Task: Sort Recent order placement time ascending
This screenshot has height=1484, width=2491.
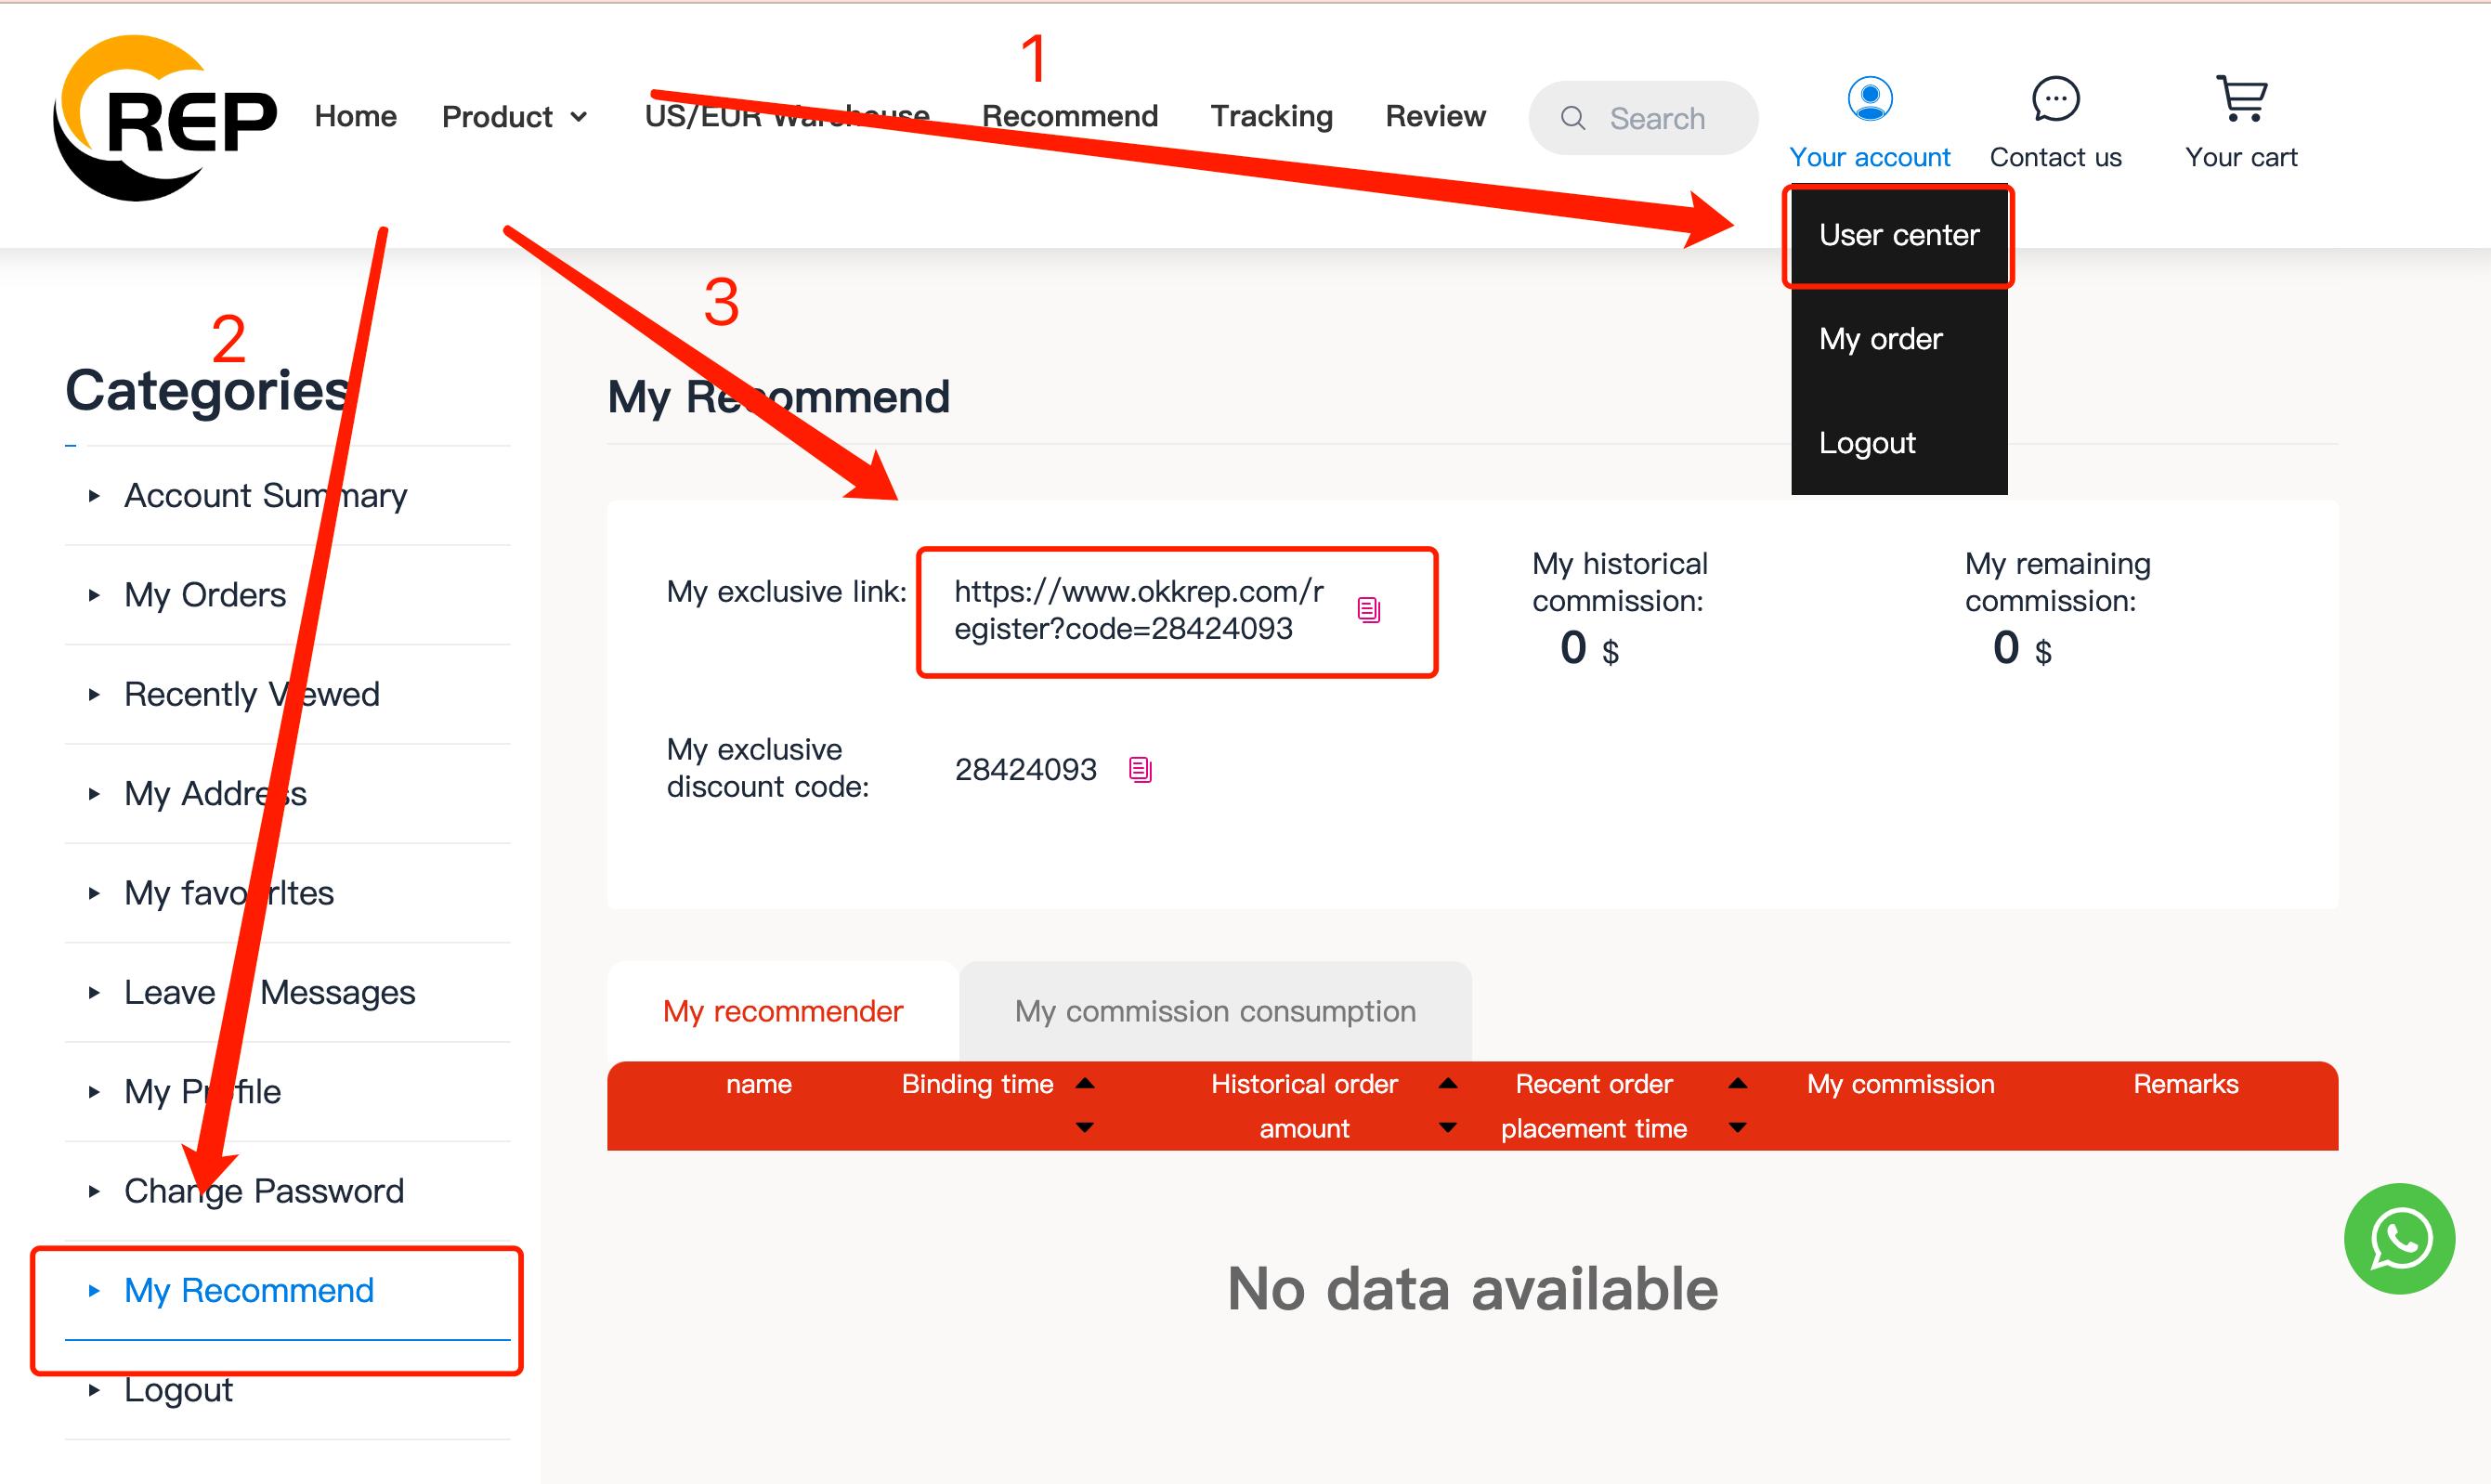Action: pos(1738,1083)
